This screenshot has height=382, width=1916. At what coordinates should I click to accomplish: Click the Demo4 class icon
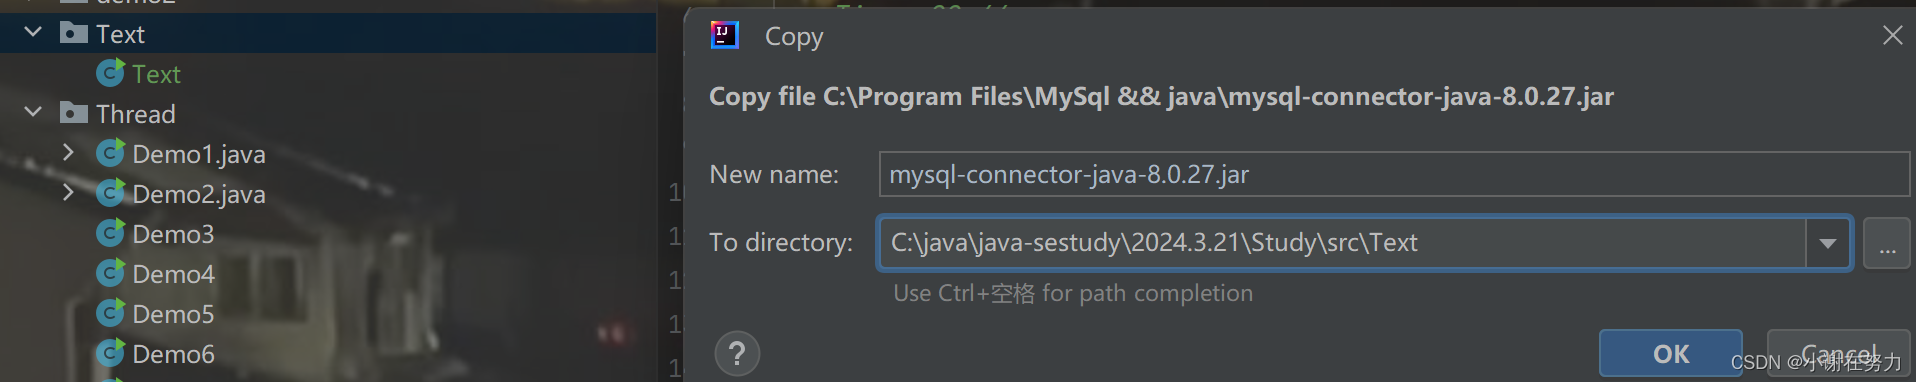tap(110, 273)
